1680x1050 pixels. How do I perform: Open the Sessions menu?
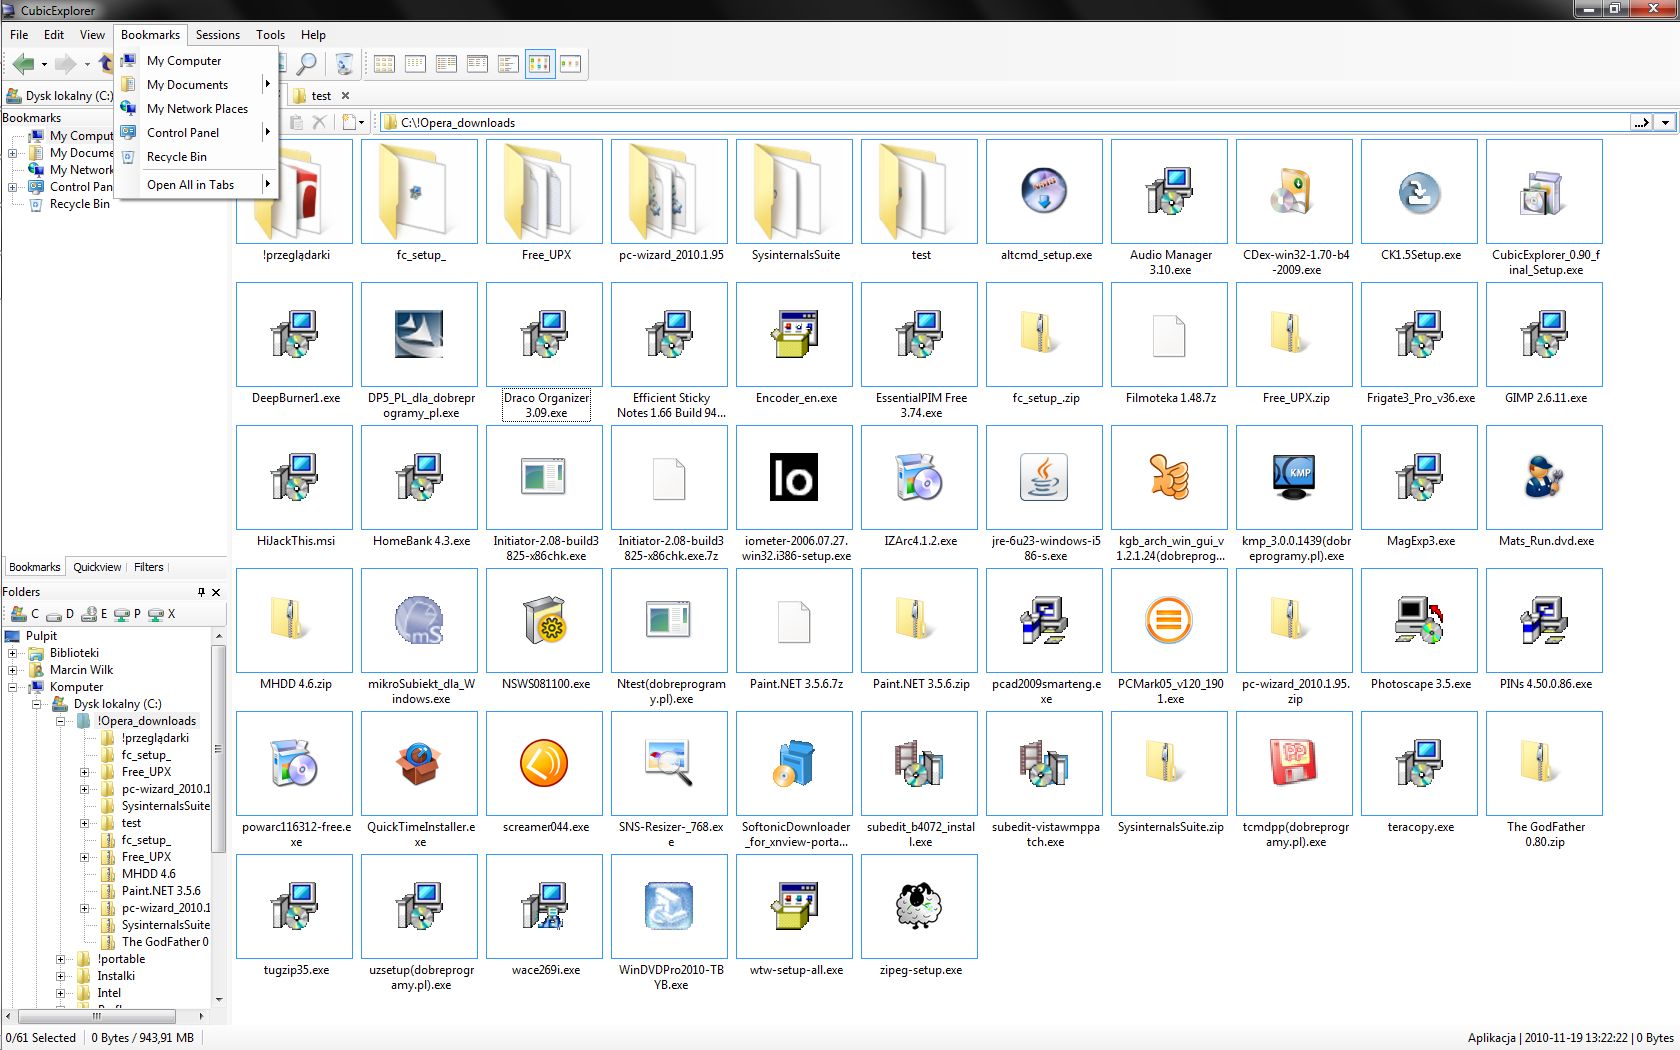[x=217, y=34]
